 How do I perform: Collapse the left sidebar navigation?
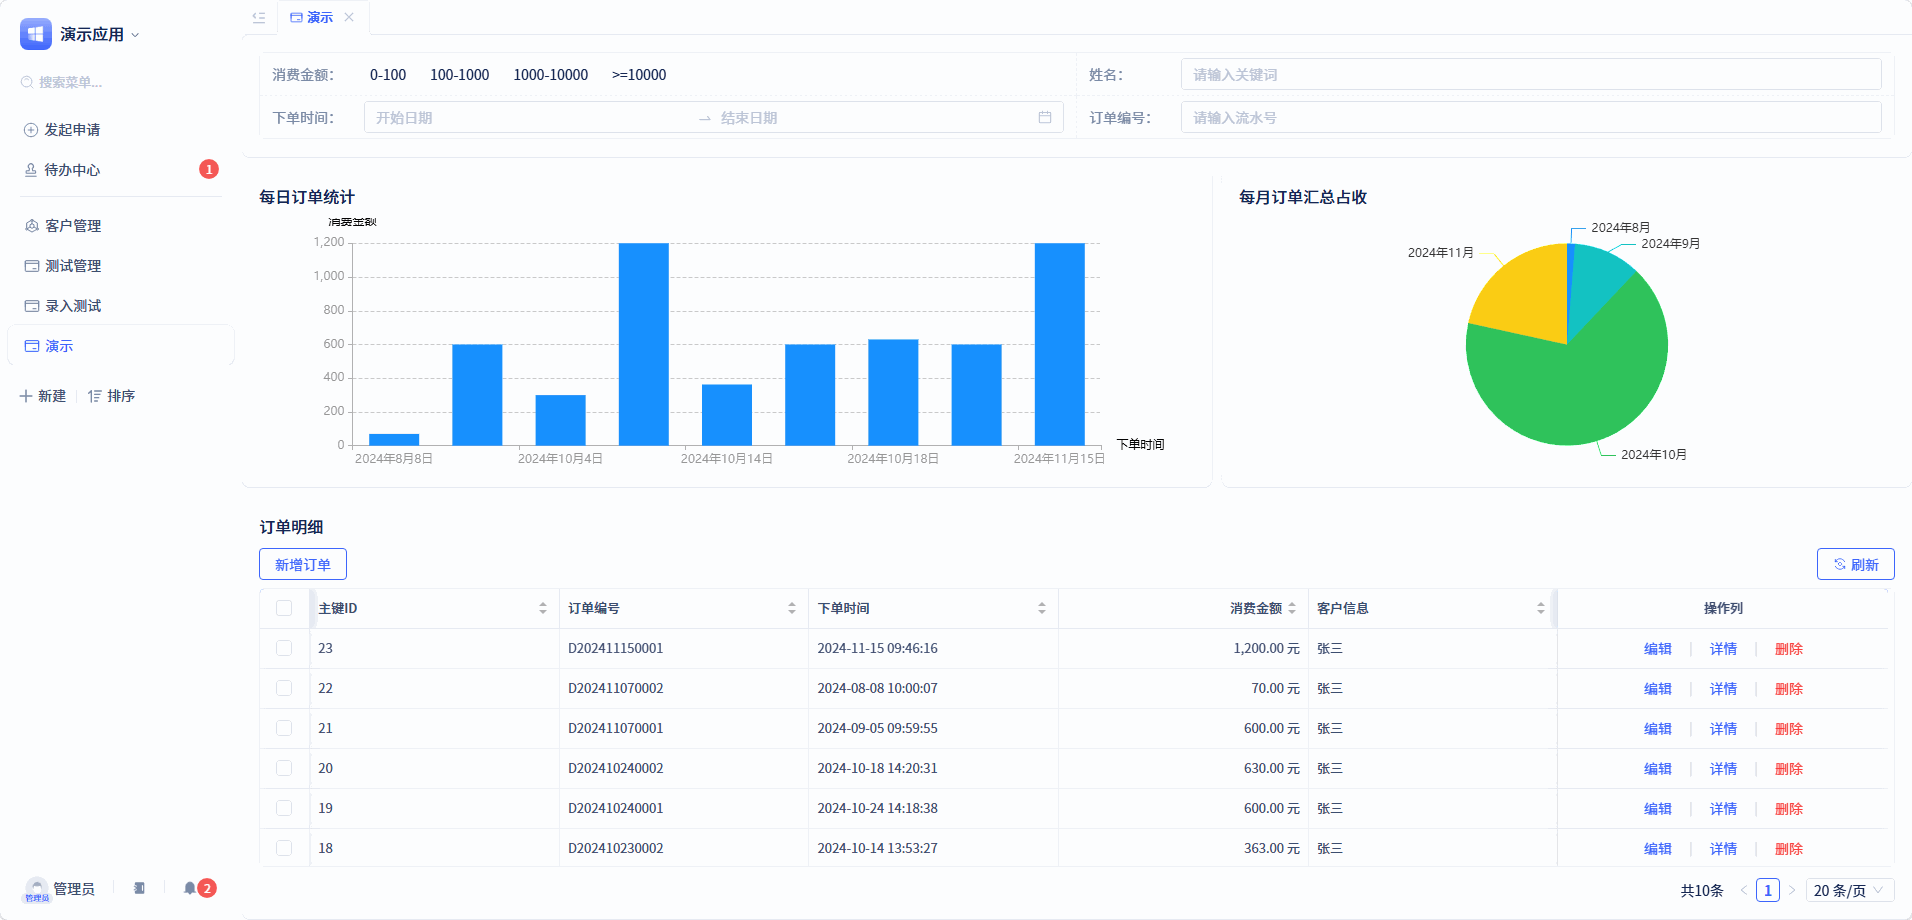(x=258, y=17)
